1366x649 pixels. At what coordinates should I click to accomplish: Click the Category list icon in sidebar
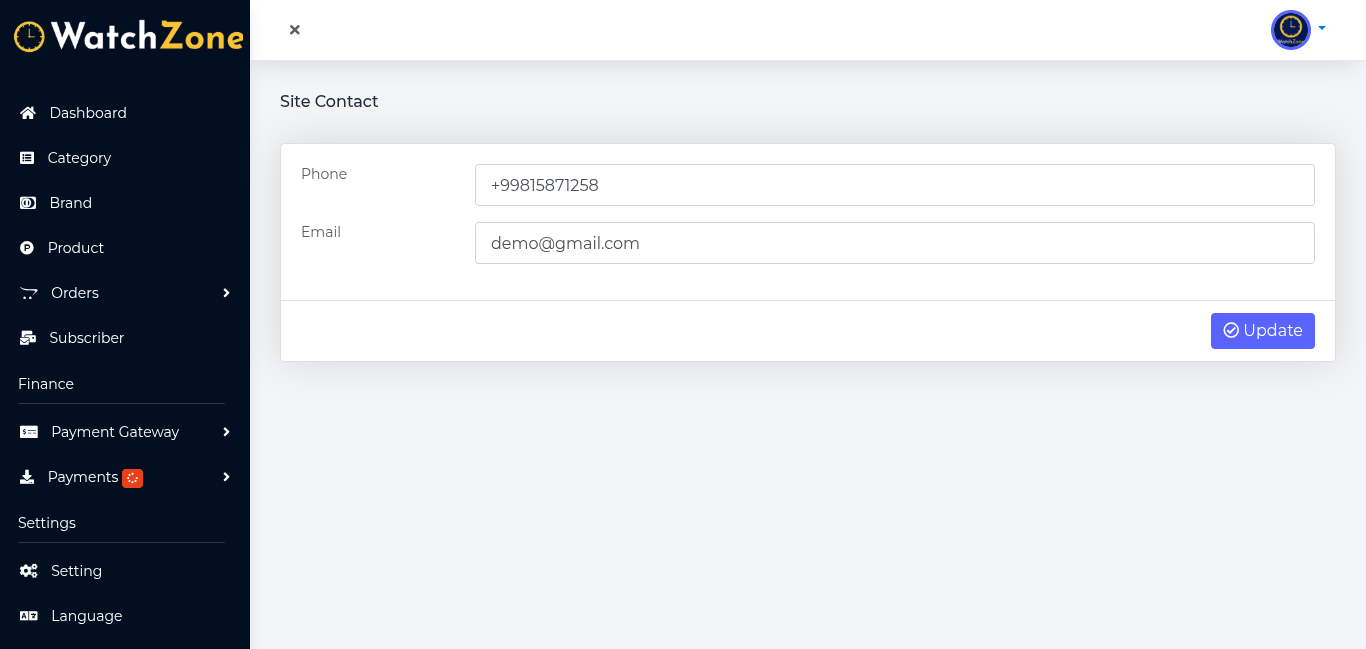27,158
